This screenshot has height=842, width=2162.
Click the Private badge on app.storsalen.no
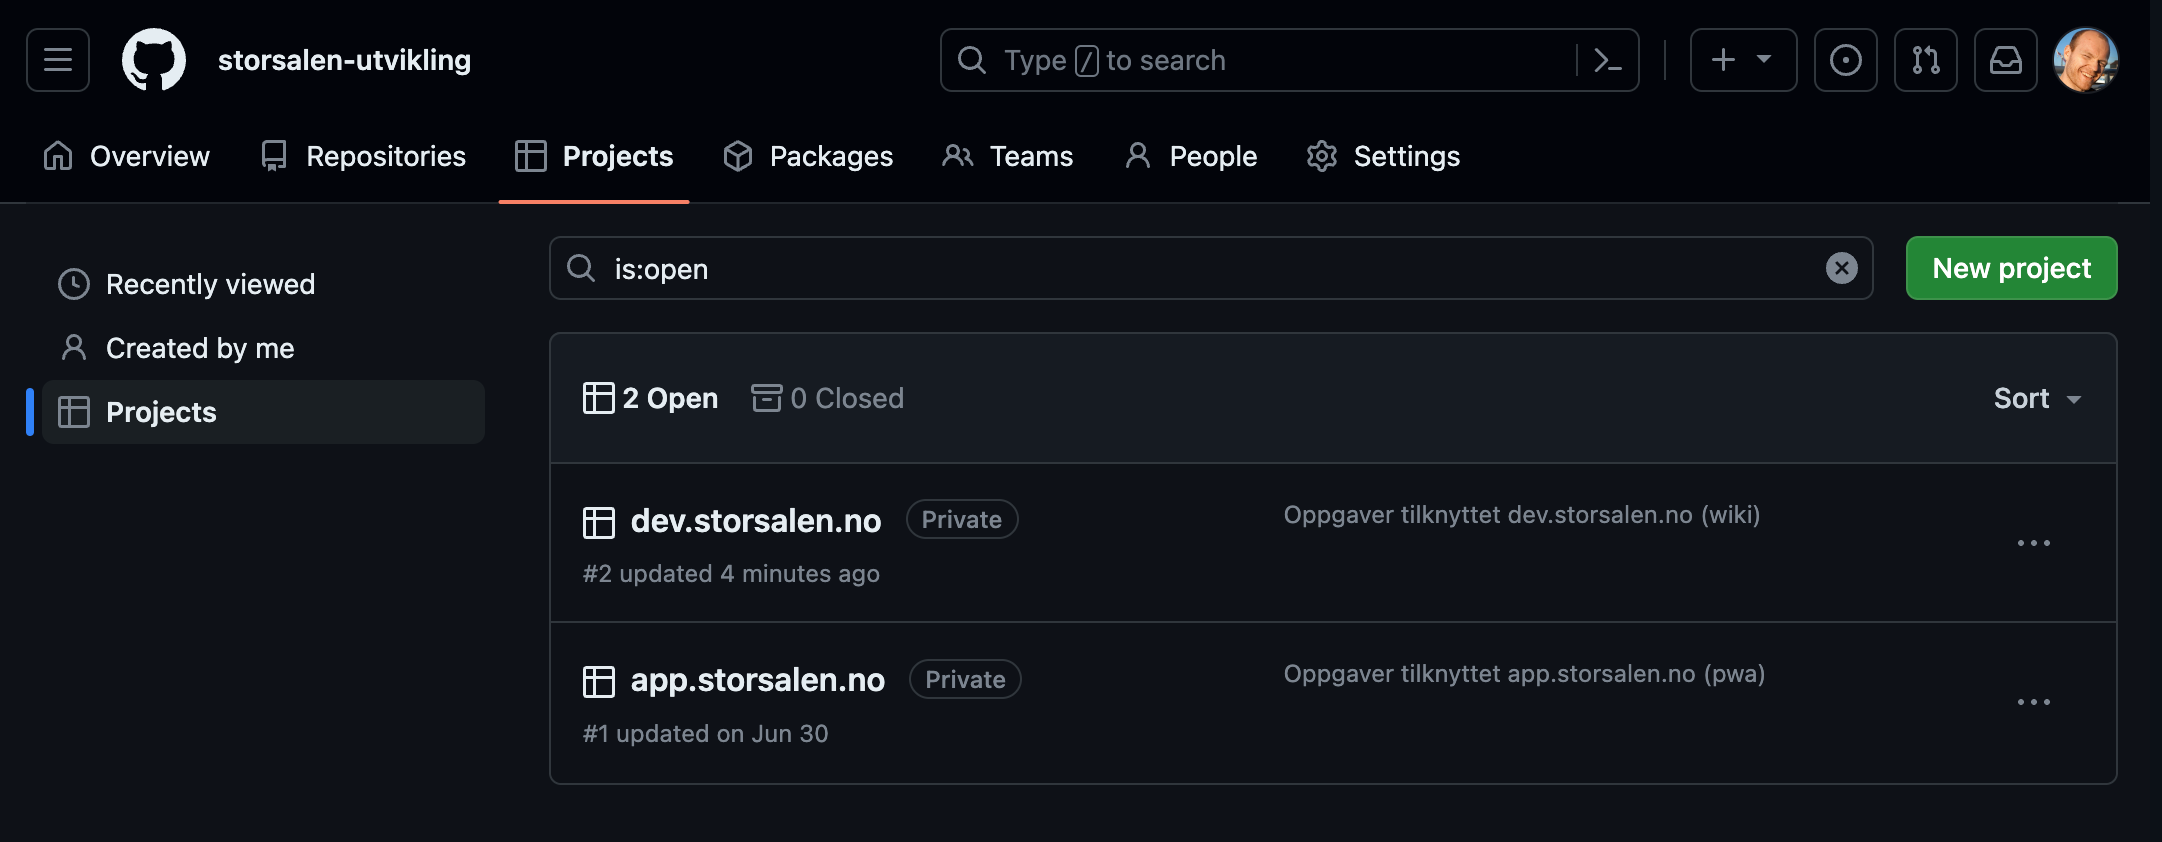(x=965, y=679)
